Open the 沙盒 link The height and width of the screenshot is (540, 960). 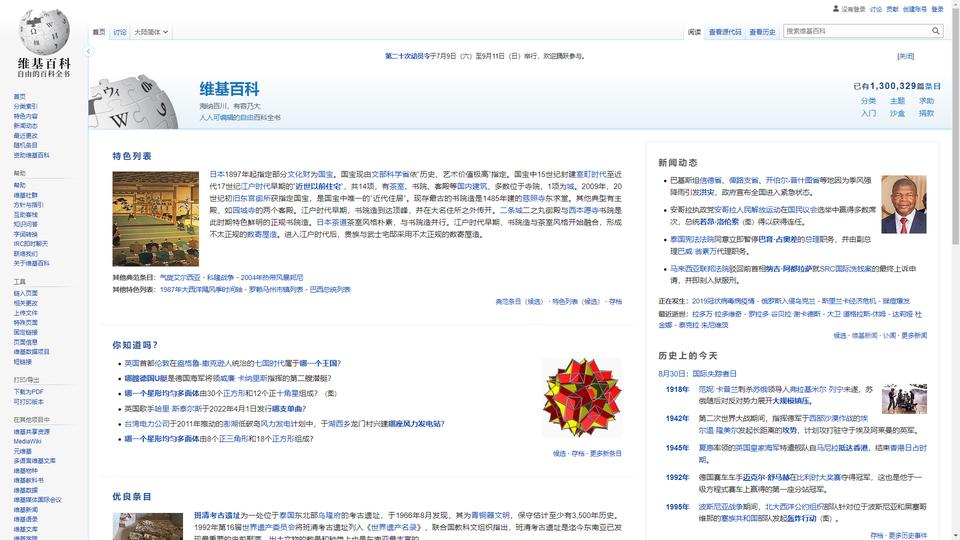(x=897, y=113)
